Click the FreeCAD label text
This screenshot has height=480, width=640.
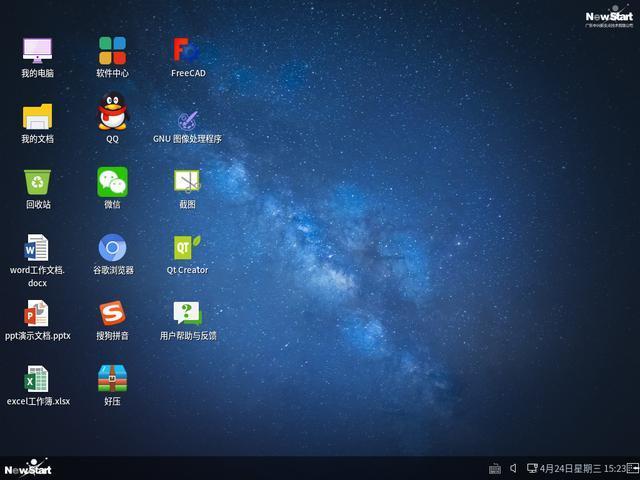click(188, 73)
